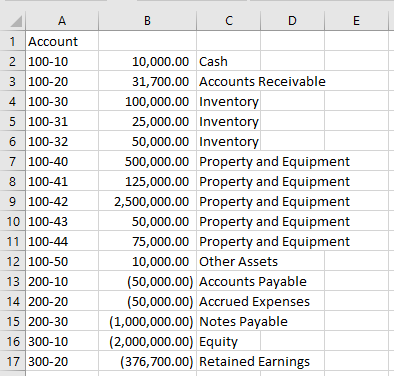394x376 pixels.
Task: Select the 2,500,000.00 amount cell
Action: (x=147, y=201)
